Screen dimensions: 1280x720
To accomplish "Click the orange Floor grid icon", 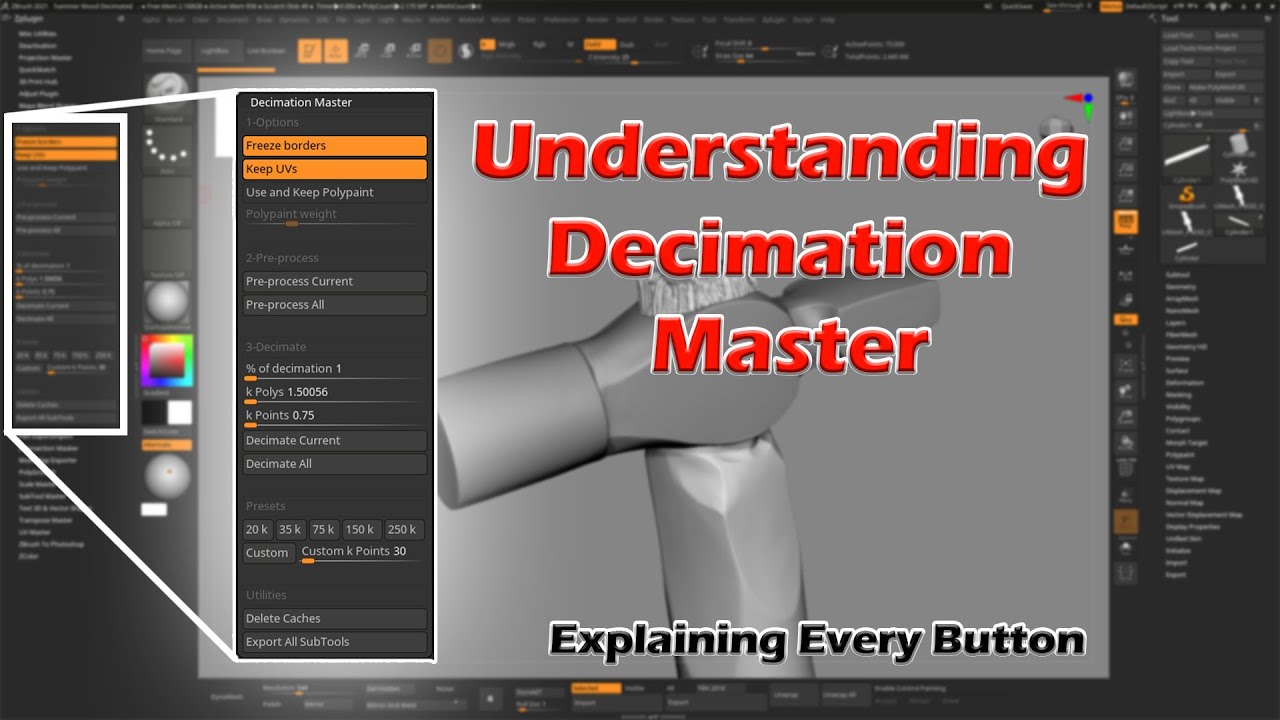I will [1126, 222].
